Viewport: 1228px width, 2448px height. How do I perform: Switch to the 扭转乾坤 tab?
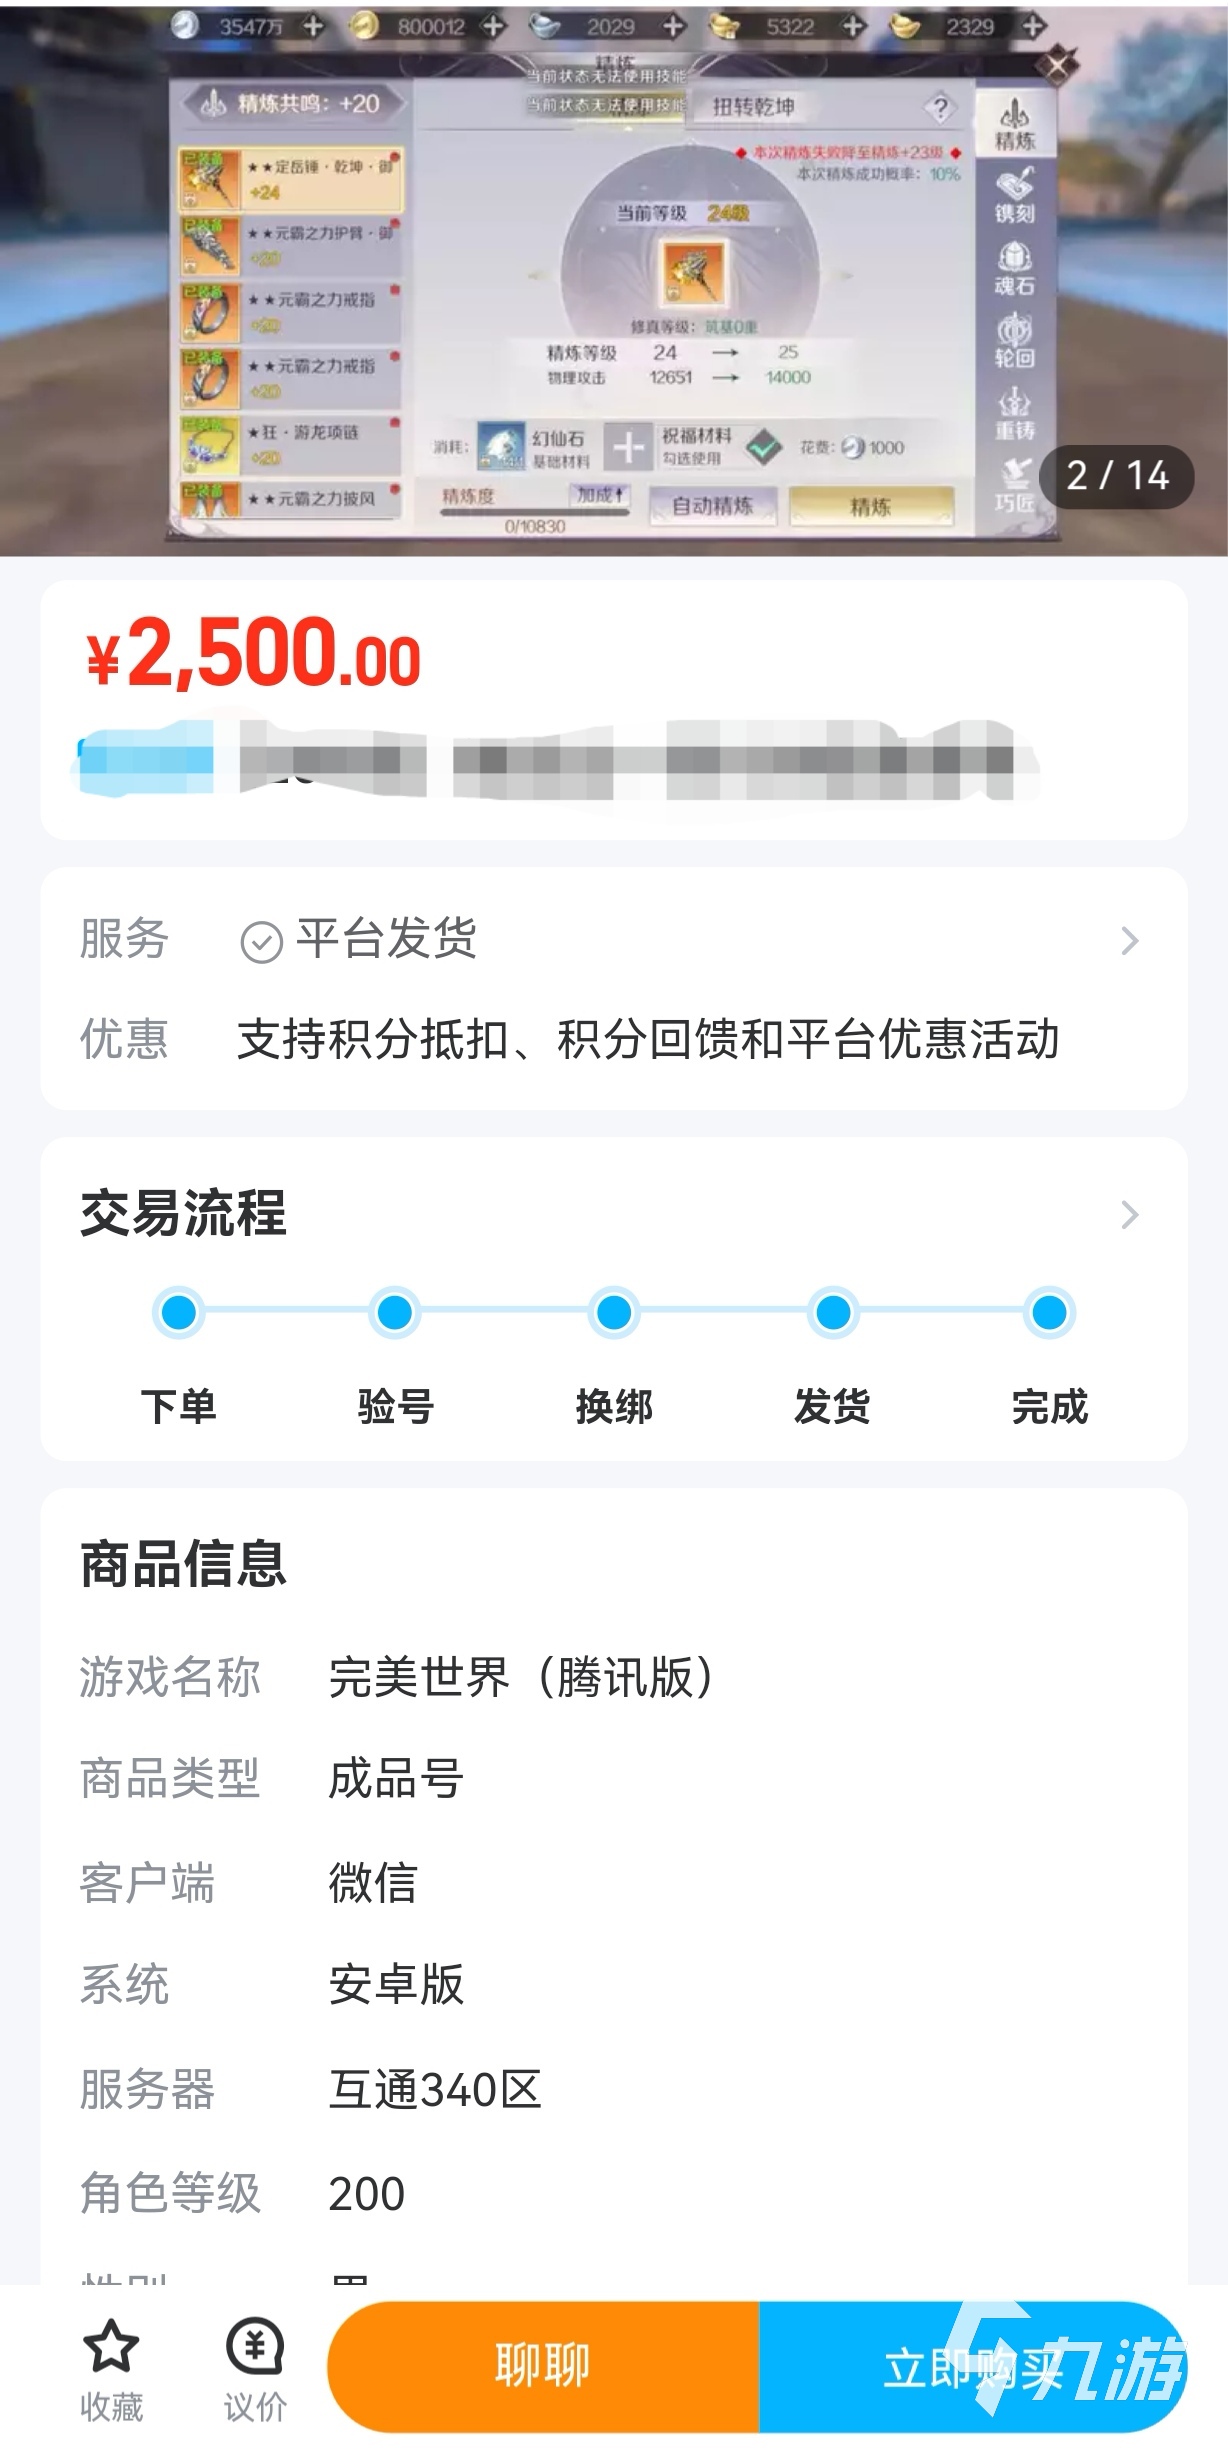(753, 107)
